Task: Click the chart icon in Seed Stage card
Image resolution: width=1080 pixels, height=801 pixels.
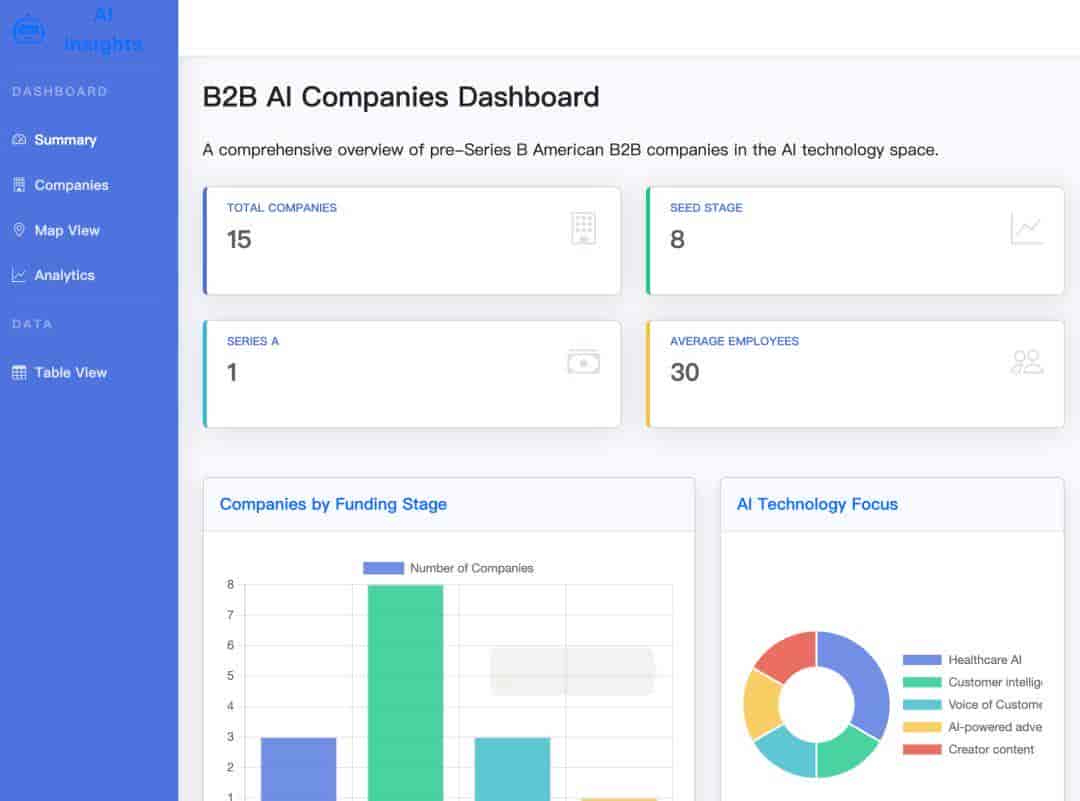Action: tap(1026, 228)
